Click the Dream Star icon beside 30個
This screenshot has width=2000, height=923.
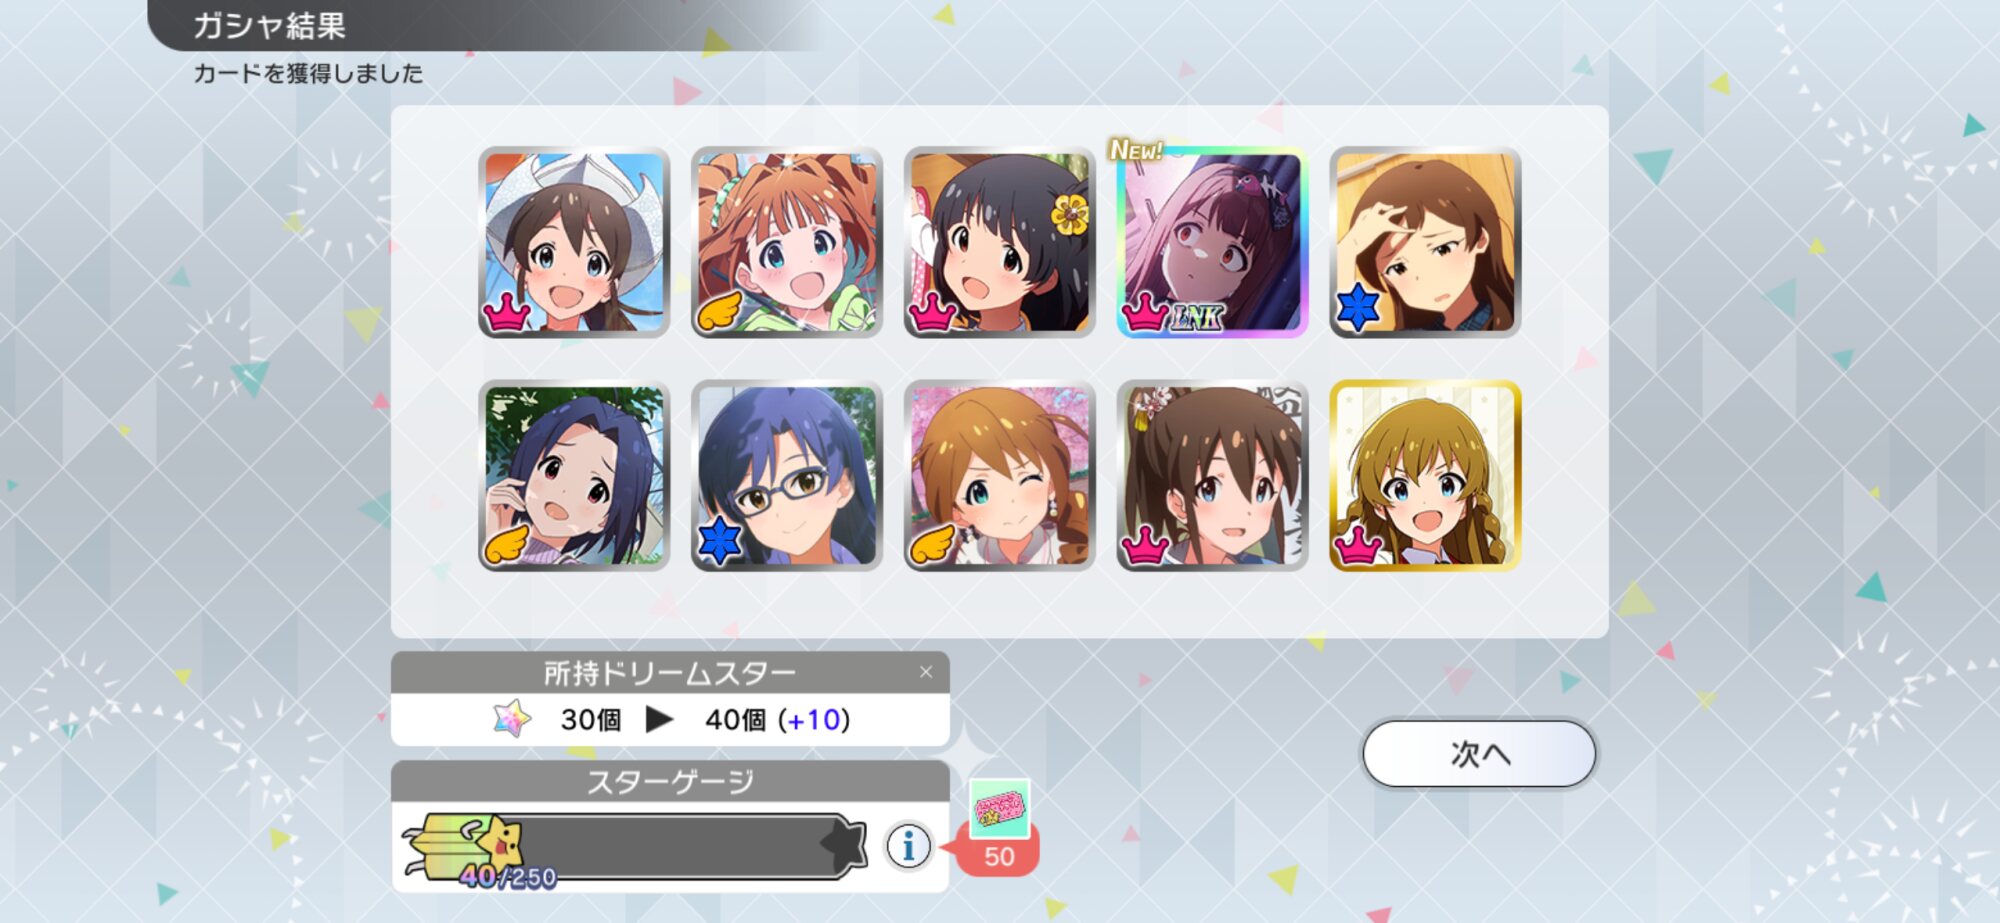pos(512,719)
